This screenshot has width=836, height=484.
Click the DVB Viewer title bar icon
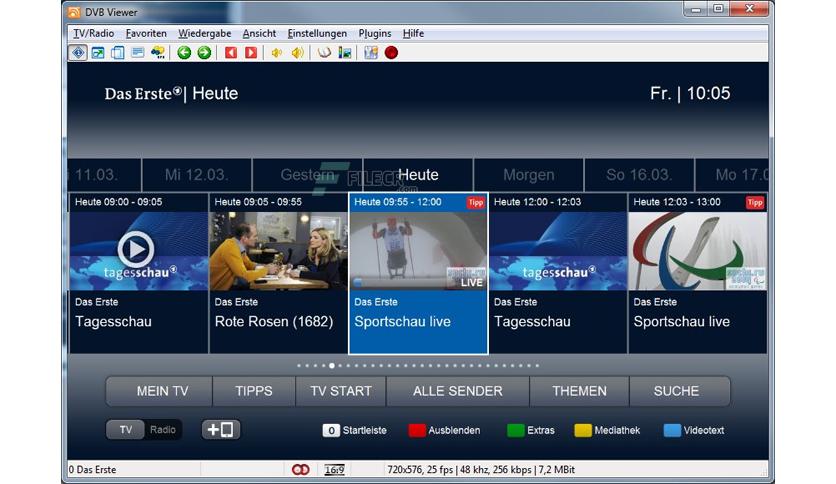click(x=74, y=12)
